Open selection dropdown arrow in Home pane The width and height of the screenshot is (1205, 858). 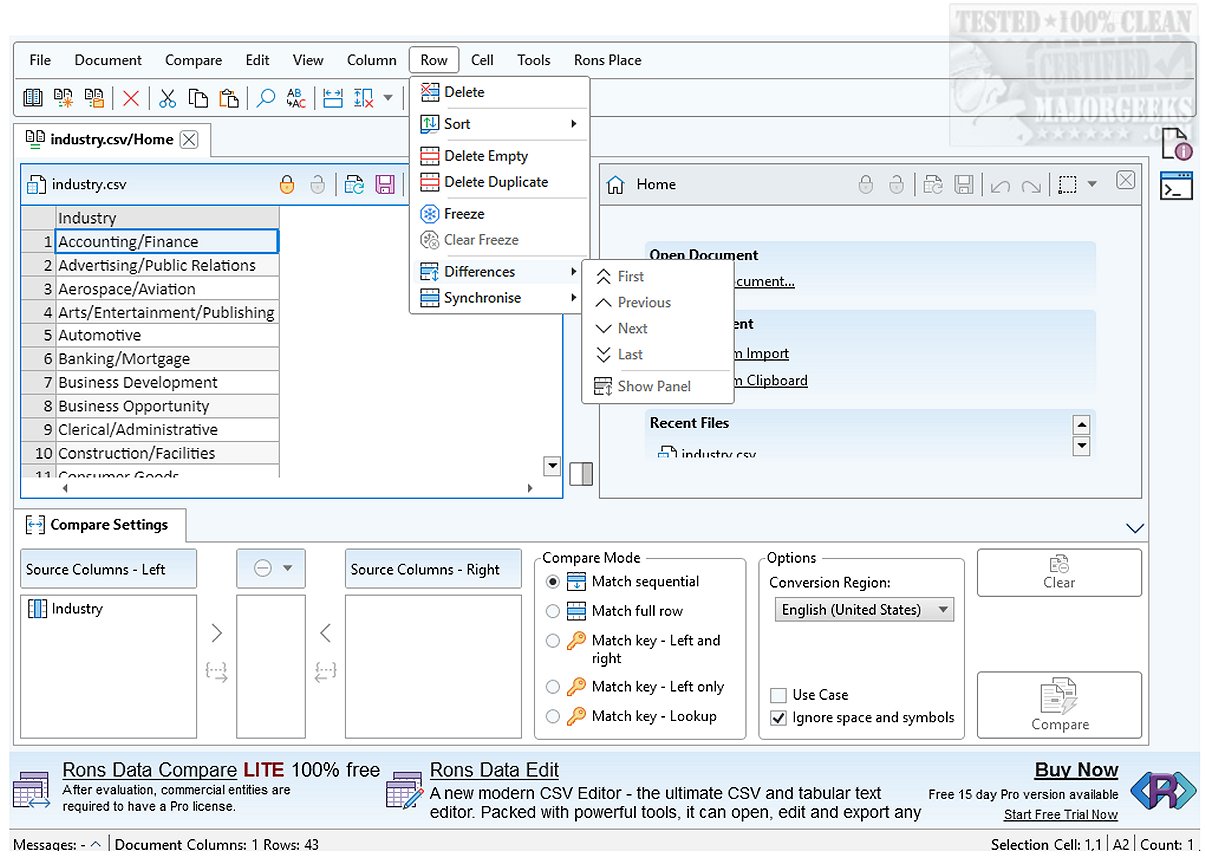[x=1092, y=184]
